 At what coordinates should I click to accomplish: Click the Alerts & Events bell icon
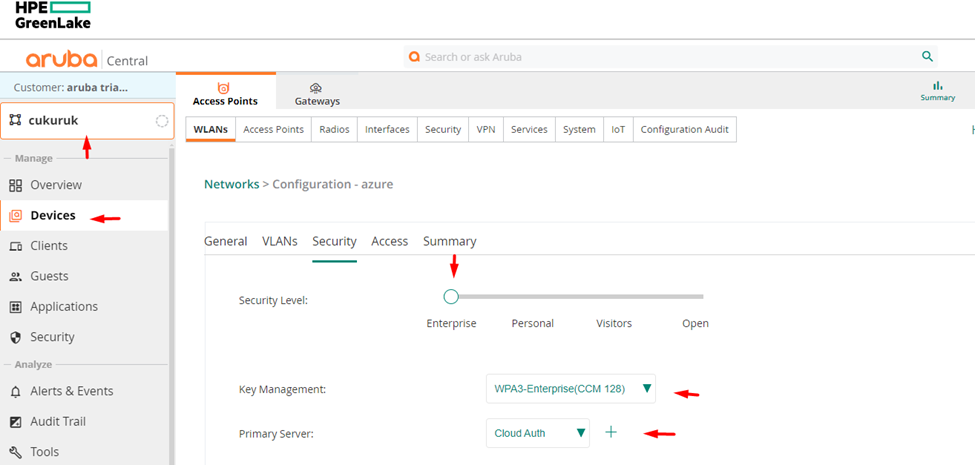pos(17,392)
